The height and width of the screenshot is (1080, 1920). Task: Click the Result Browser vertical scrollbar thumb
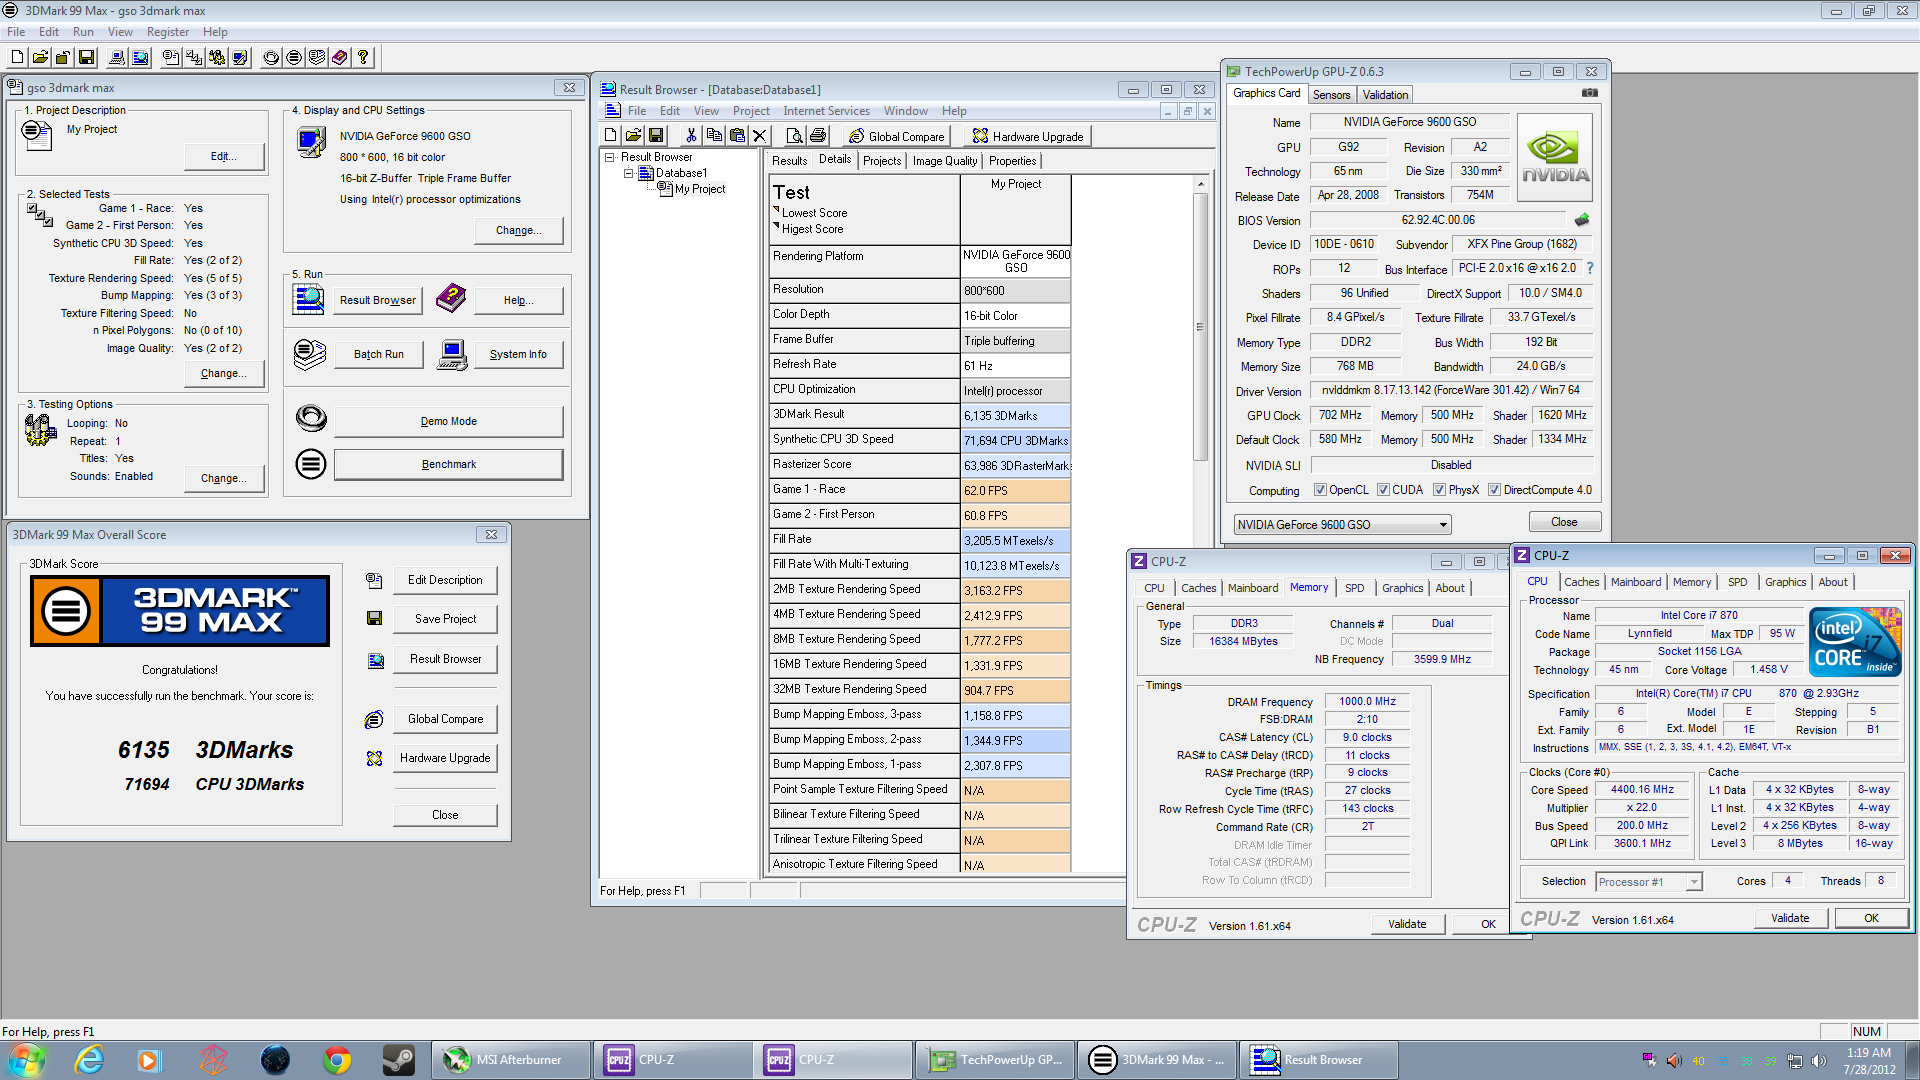point(1200,326)
